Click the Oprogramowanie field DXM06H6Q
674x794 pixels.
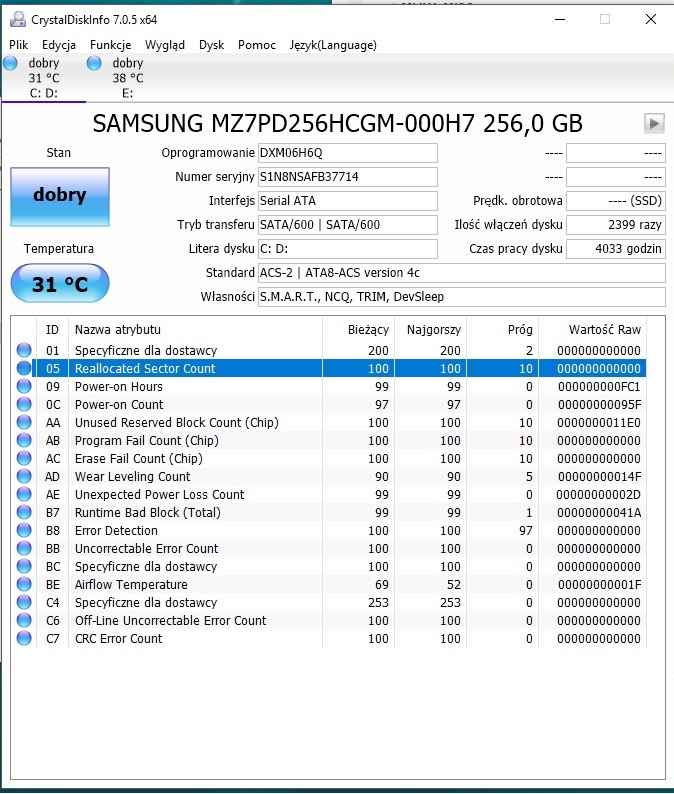tap(347, 153)
